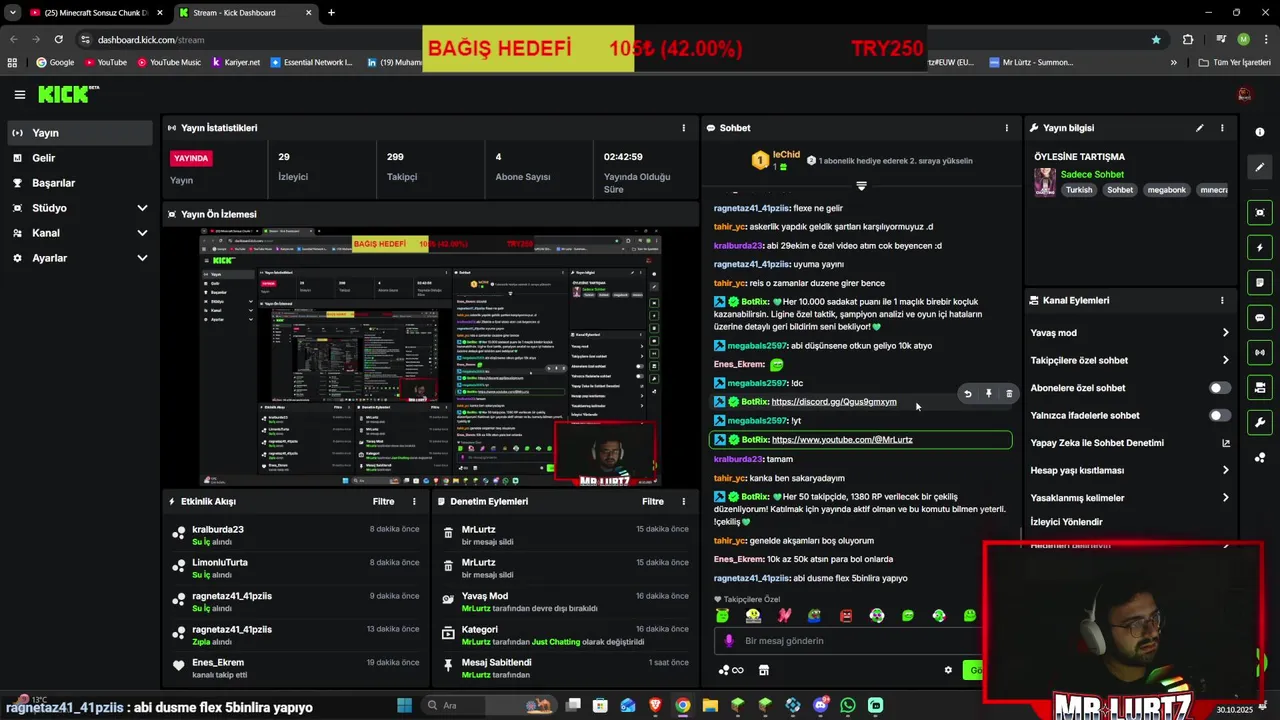1280x720 pixels.
Task: Click the Sadece Sohbet category link
Action: 1092,175
